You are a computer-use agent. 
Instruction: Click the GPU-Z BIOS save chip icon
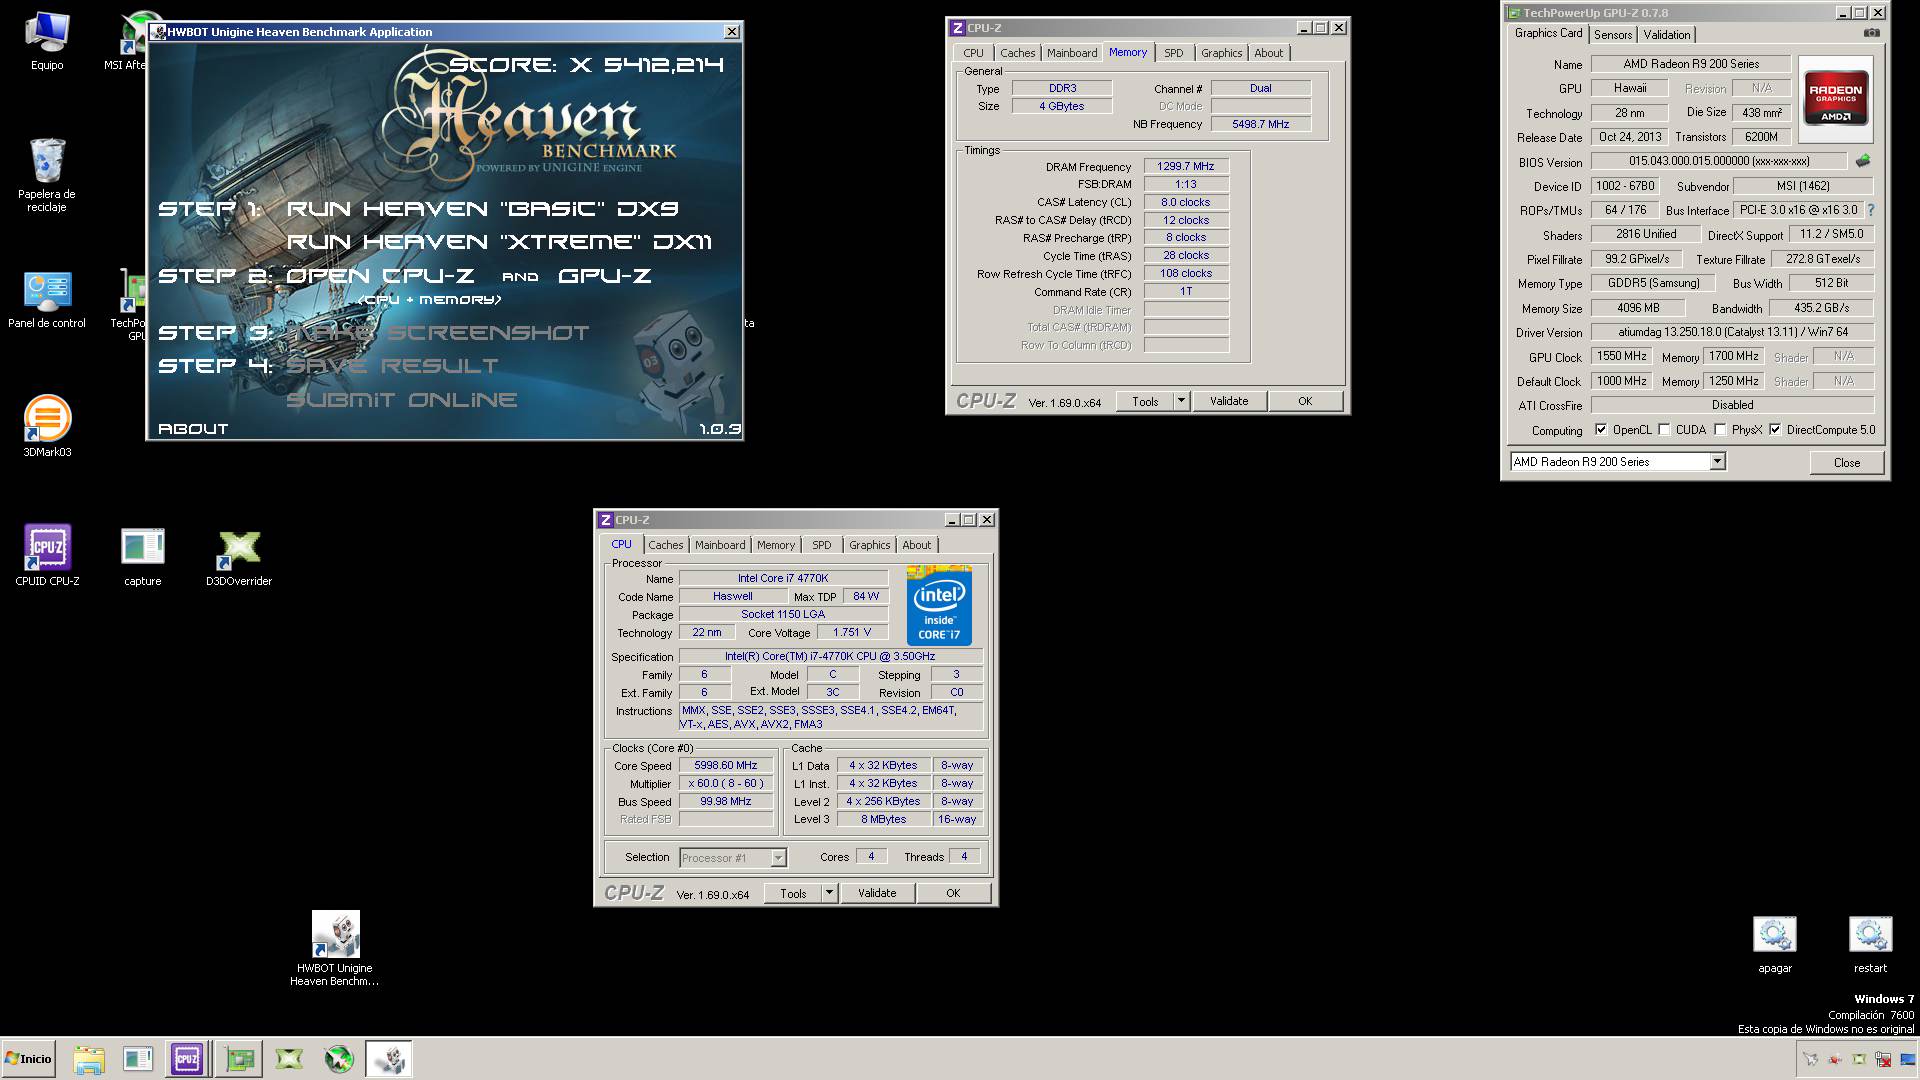click(x=1862, y=161)
